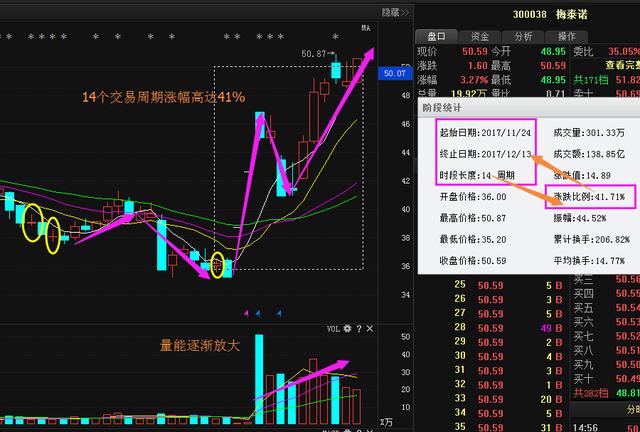
Task: Click the 开盘价格:36.00 entry
Action: (473, 197)
